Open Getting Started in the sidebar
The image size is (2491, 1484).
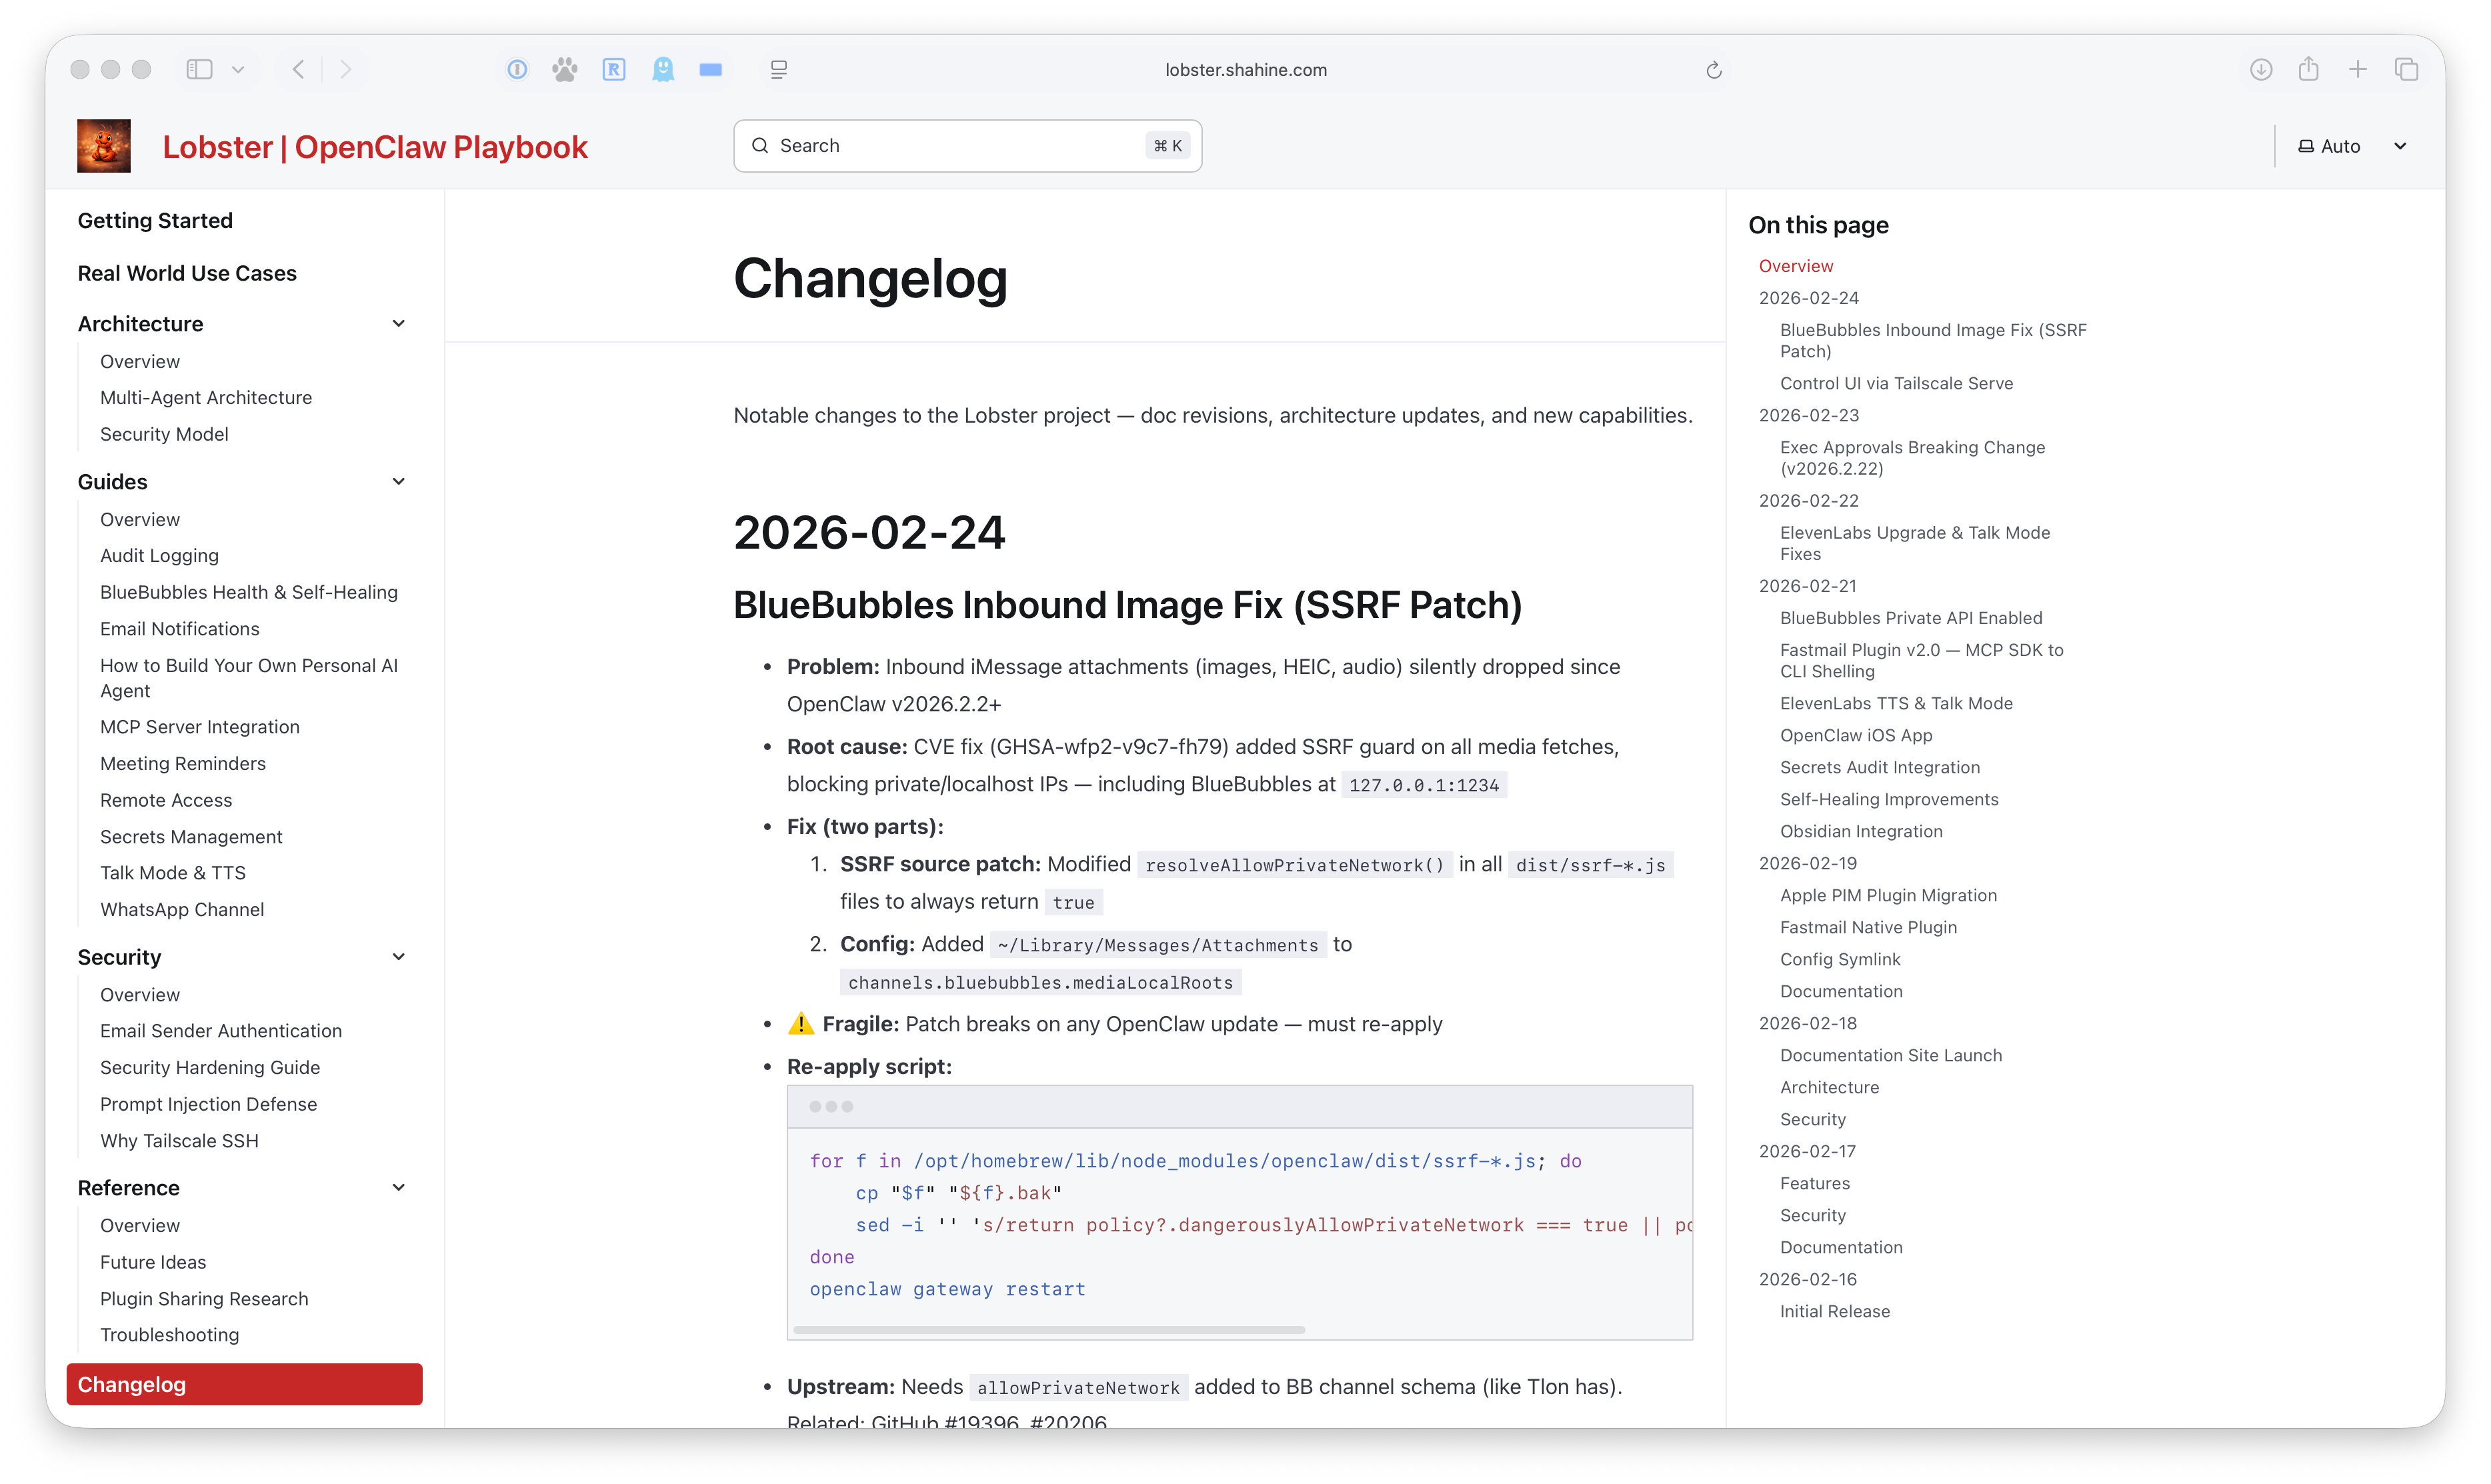pos(155,220)
